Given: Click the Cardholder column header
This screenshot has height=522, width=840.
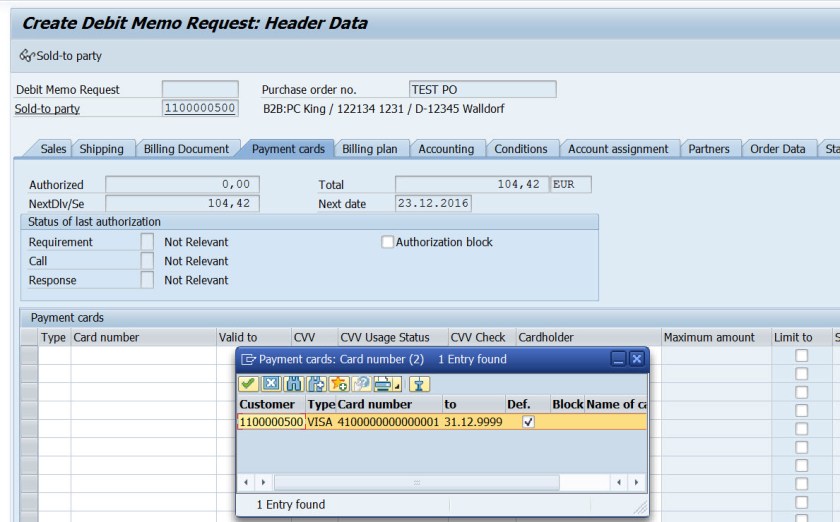Looking at the screenshot, I should 588,337.
